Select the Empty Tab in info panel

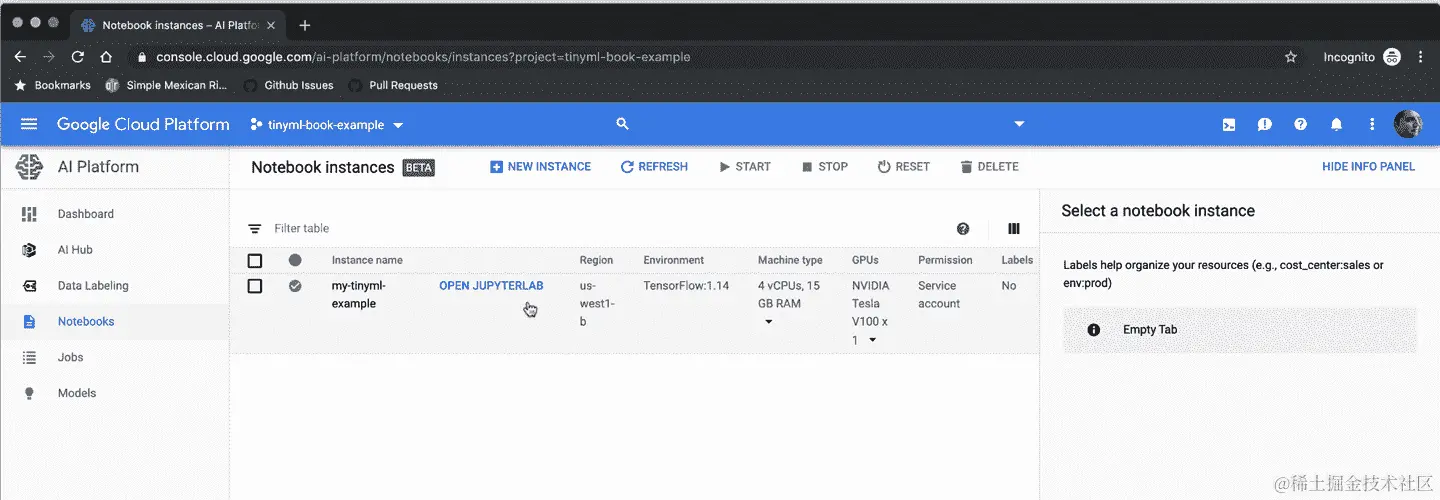[x=1240, y=330]
